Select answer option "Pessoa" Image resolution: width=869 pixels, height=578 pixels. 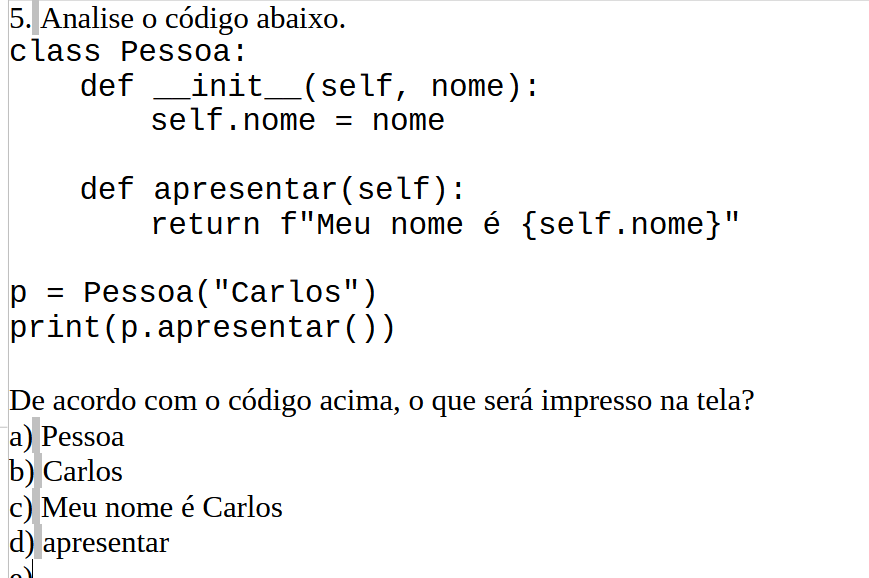83,437
